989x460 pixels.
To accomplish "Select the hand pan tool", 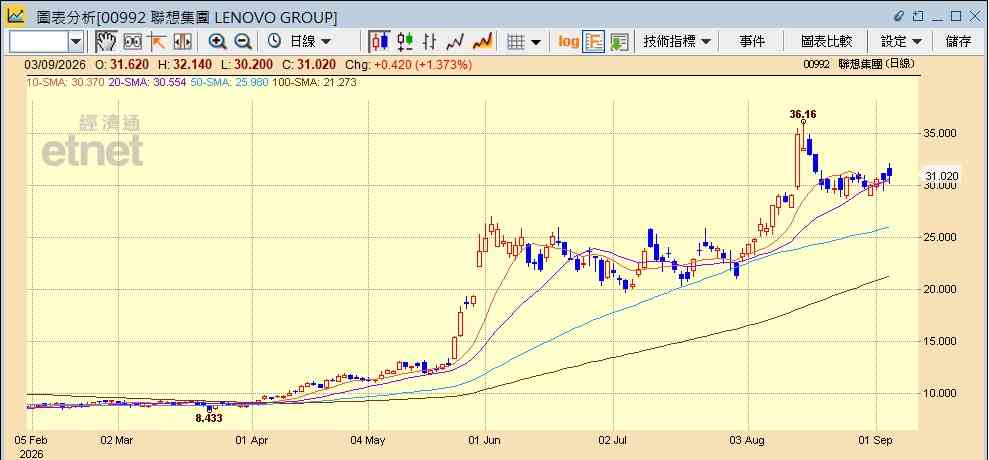I will tap(106, 42).
